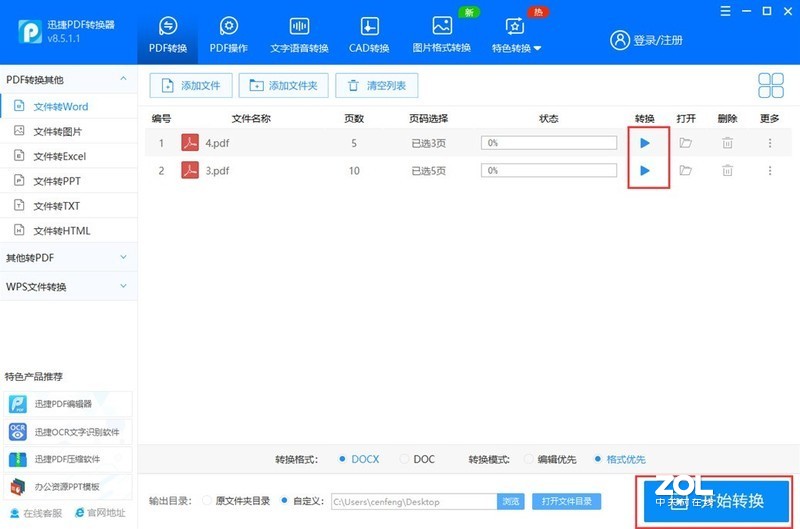This screenshot has height=529, width=800.
Task: Select the DOC output format
Action: 418,459
